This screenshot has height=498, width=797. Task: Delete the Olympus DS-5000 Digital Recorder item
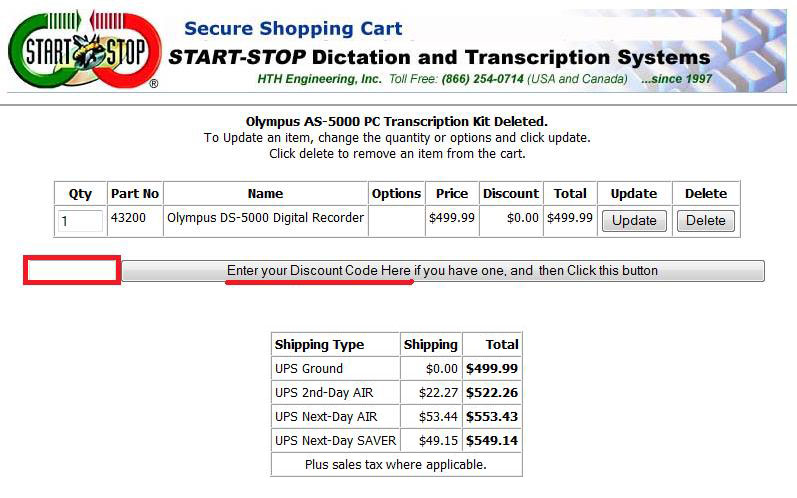[706, 221]
